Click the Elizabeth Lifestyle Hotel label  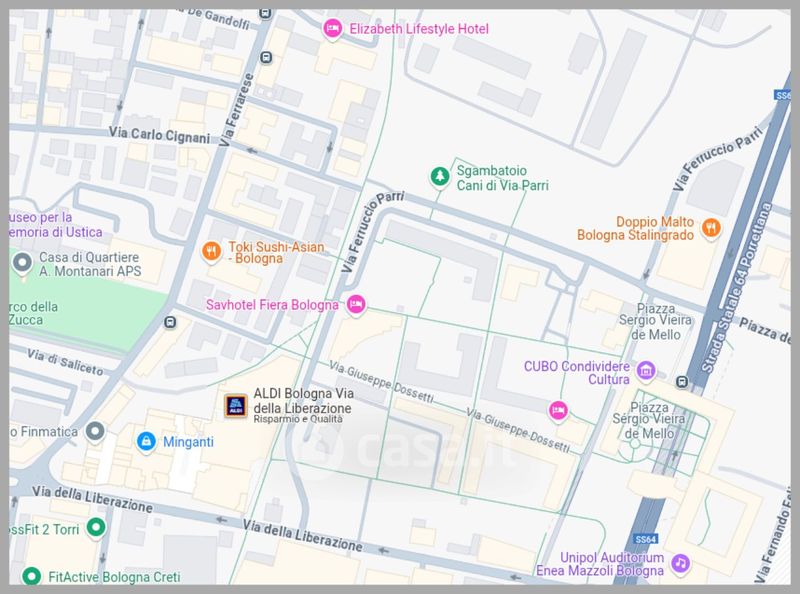pos(419,29)
